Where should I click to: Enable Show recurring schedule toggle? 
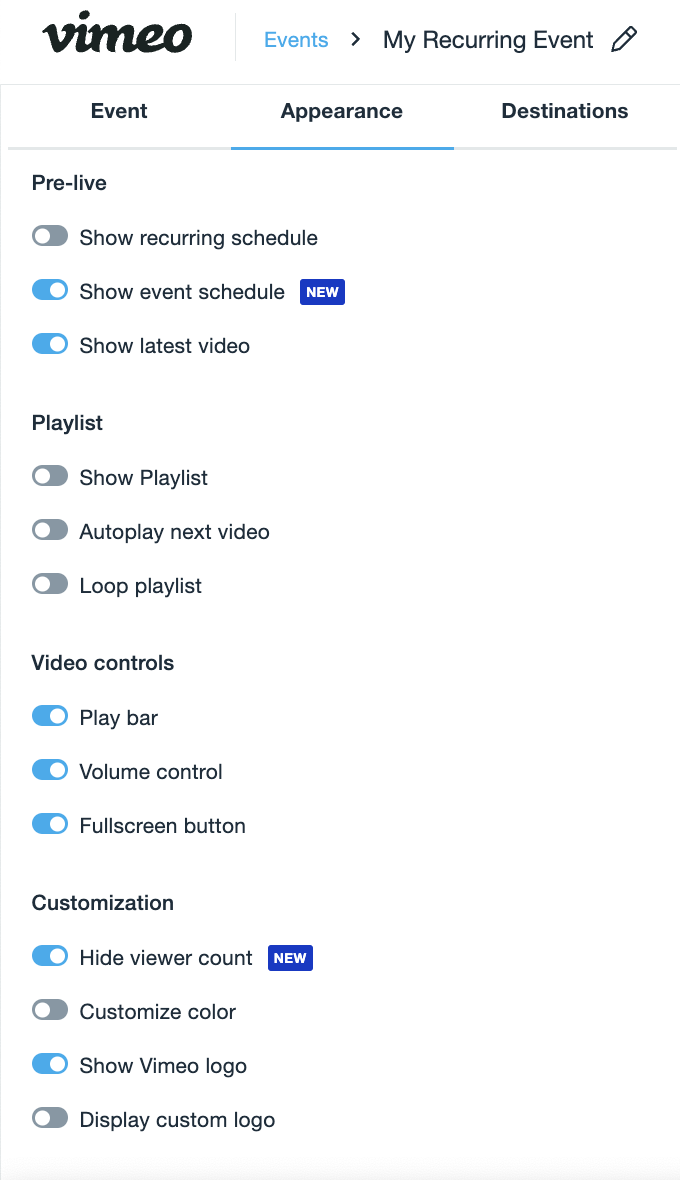[50, 236]
